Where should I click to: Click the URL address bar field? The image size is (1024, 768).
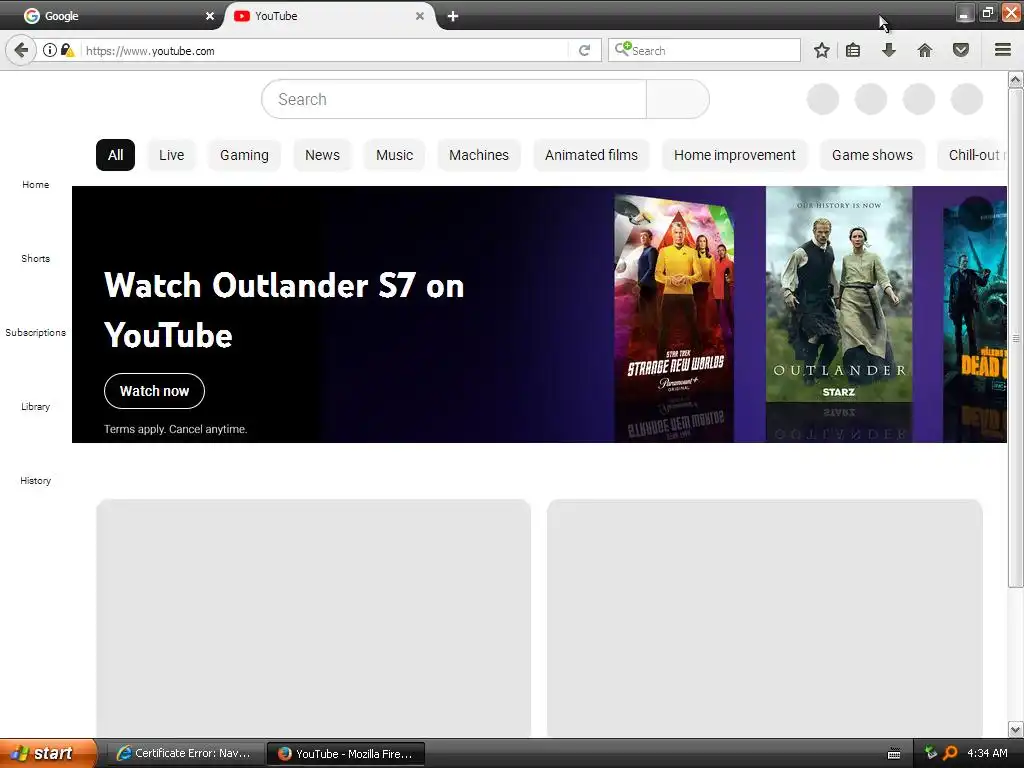325,50
